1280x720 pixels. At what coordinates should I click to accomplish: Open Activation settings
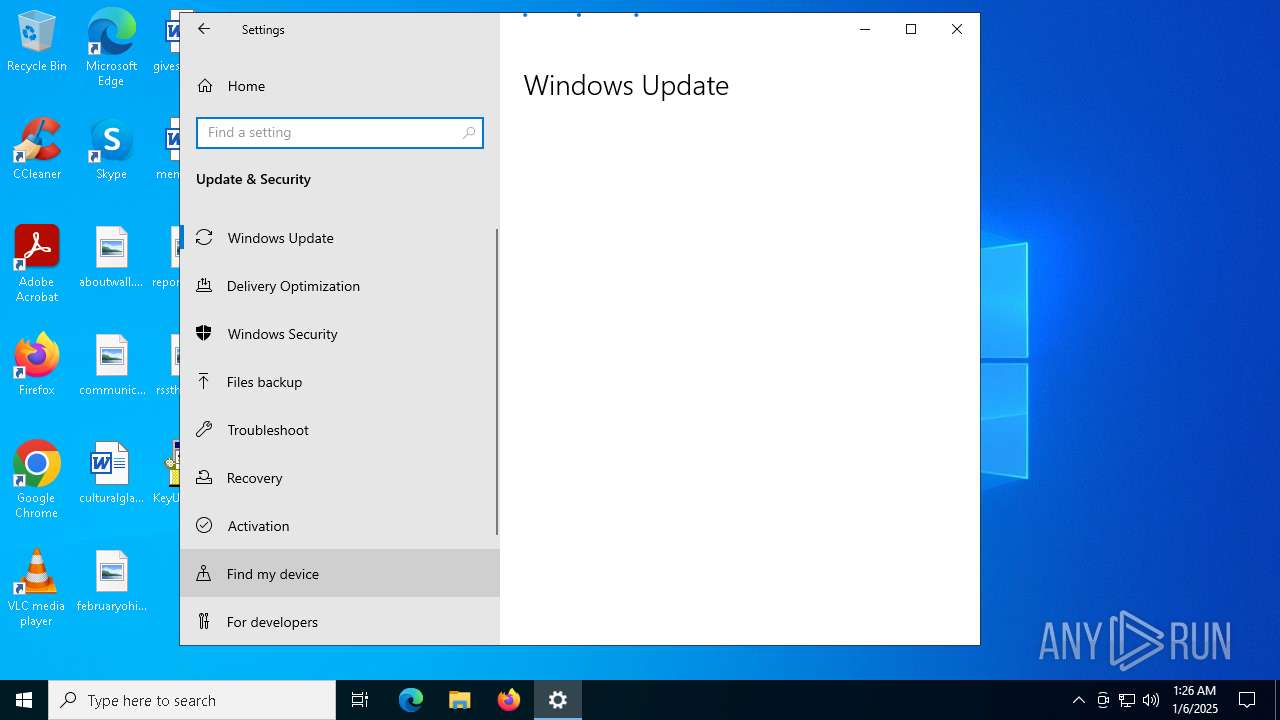pyautogui.click(x=338, y=526)
